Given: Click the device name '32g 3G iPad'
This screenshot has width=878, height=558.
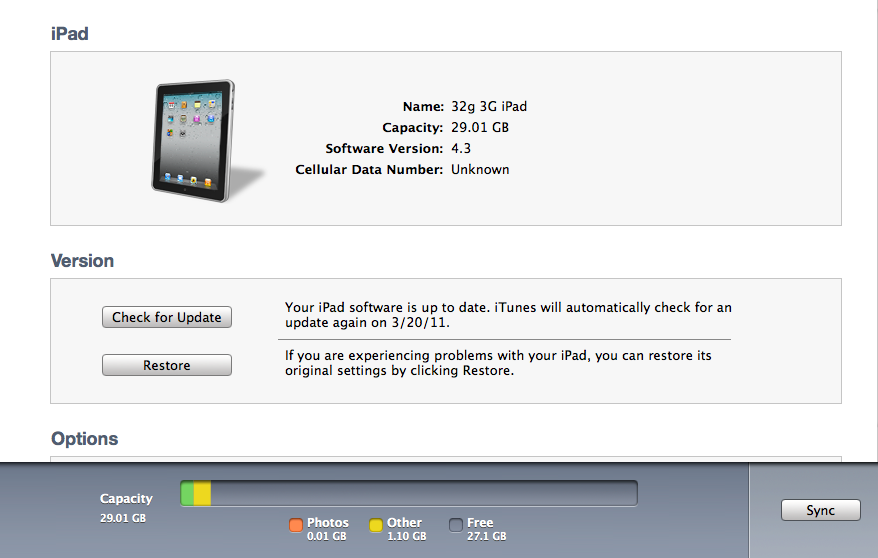Looking at the screenshot, I should (489, 106).
